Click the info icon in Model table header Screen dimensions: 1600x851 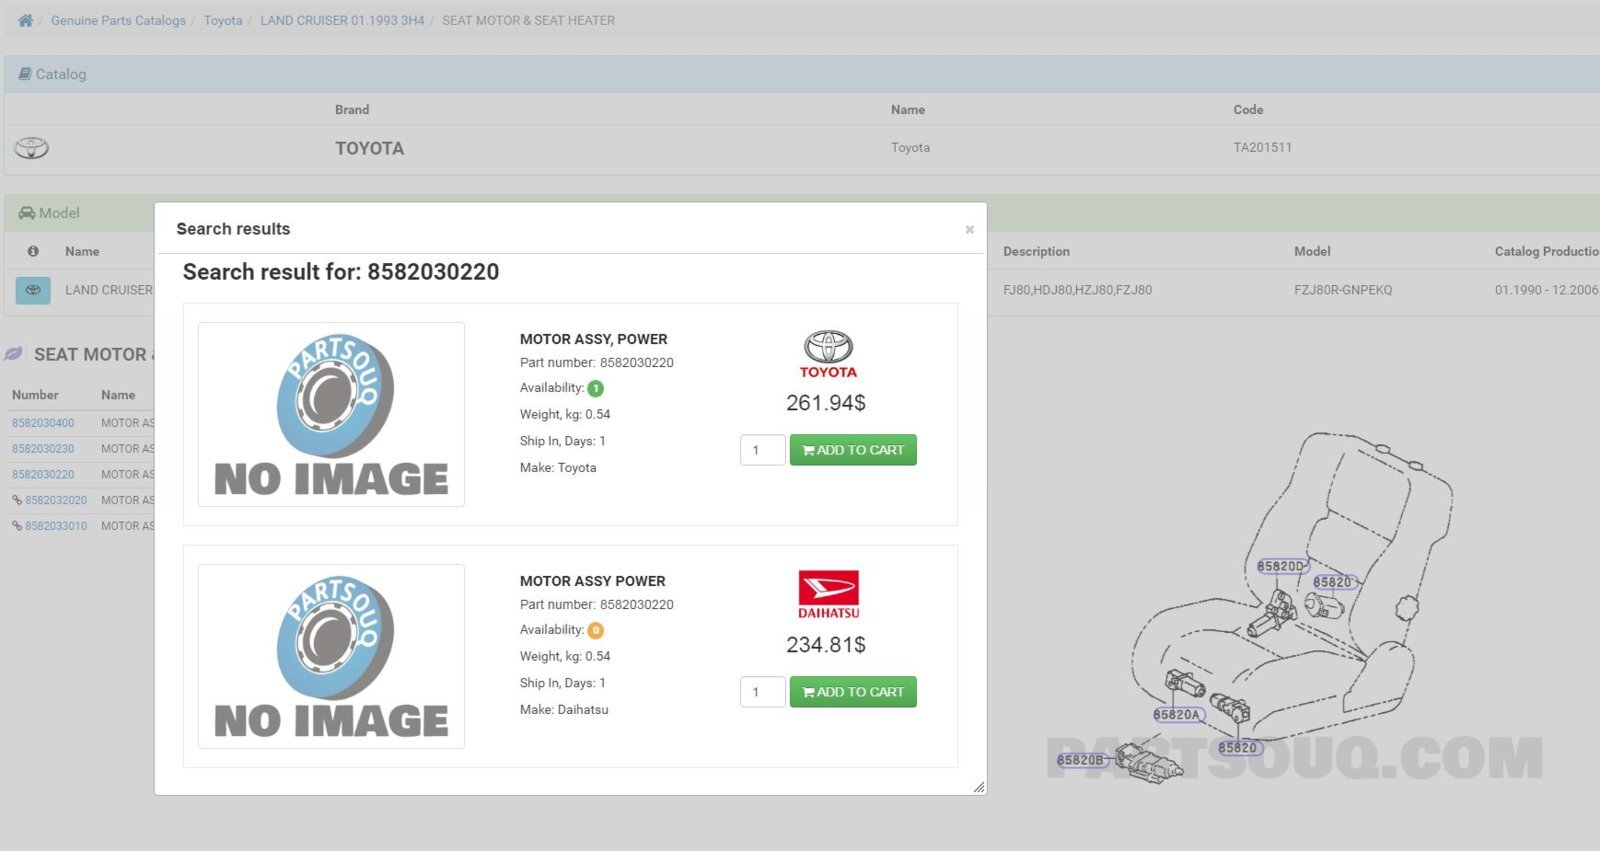33,252
